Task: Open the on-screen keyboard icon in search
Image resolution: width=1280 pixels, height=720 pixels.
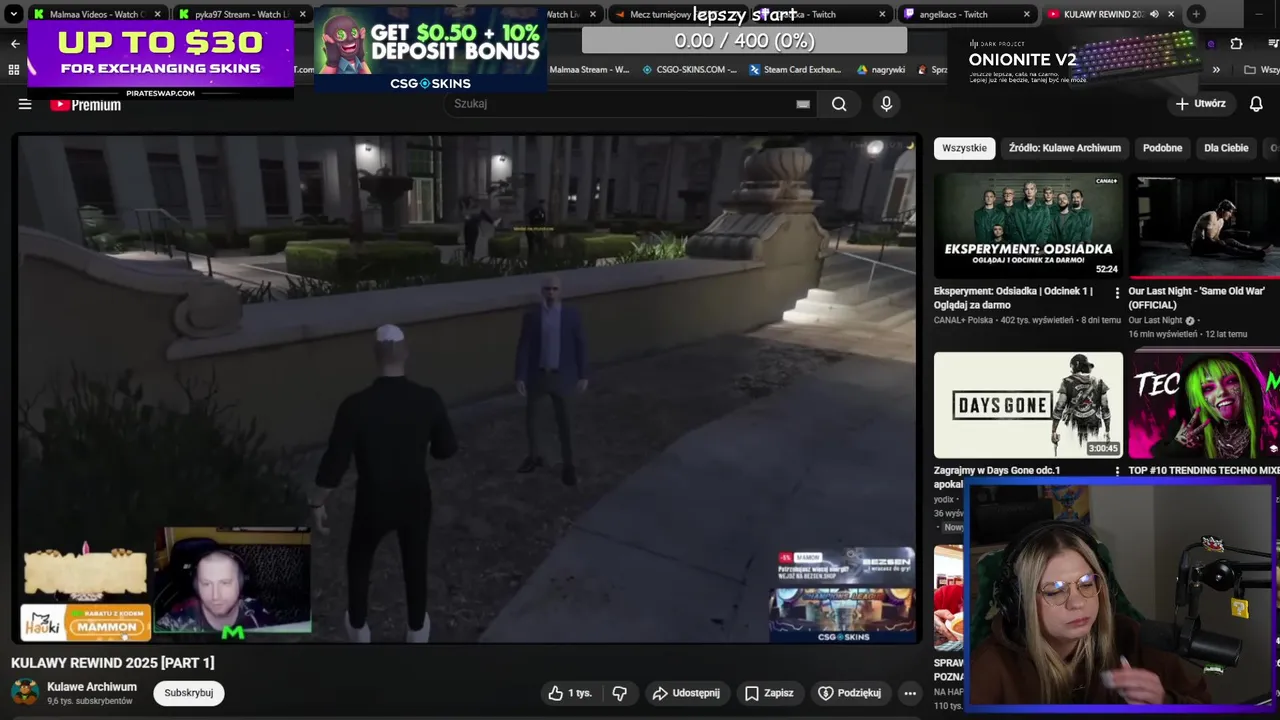Action: click(x=803, y=104)
